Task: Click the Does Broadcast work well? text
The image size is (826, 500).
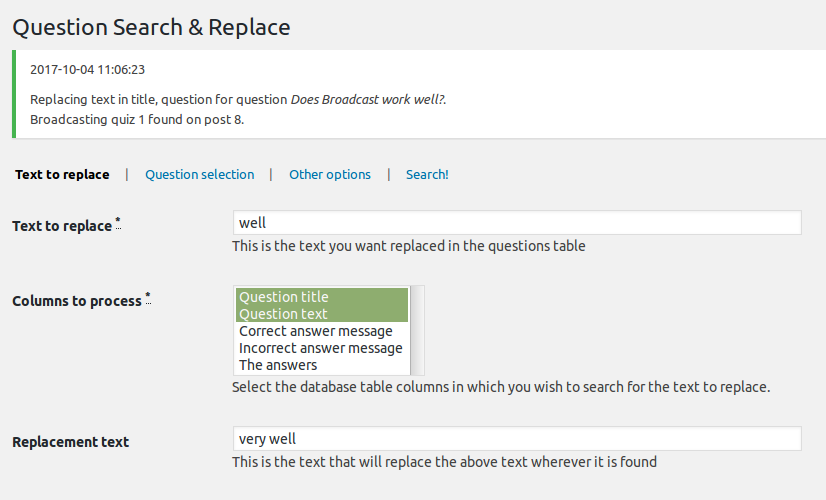Action: point(368,100)
